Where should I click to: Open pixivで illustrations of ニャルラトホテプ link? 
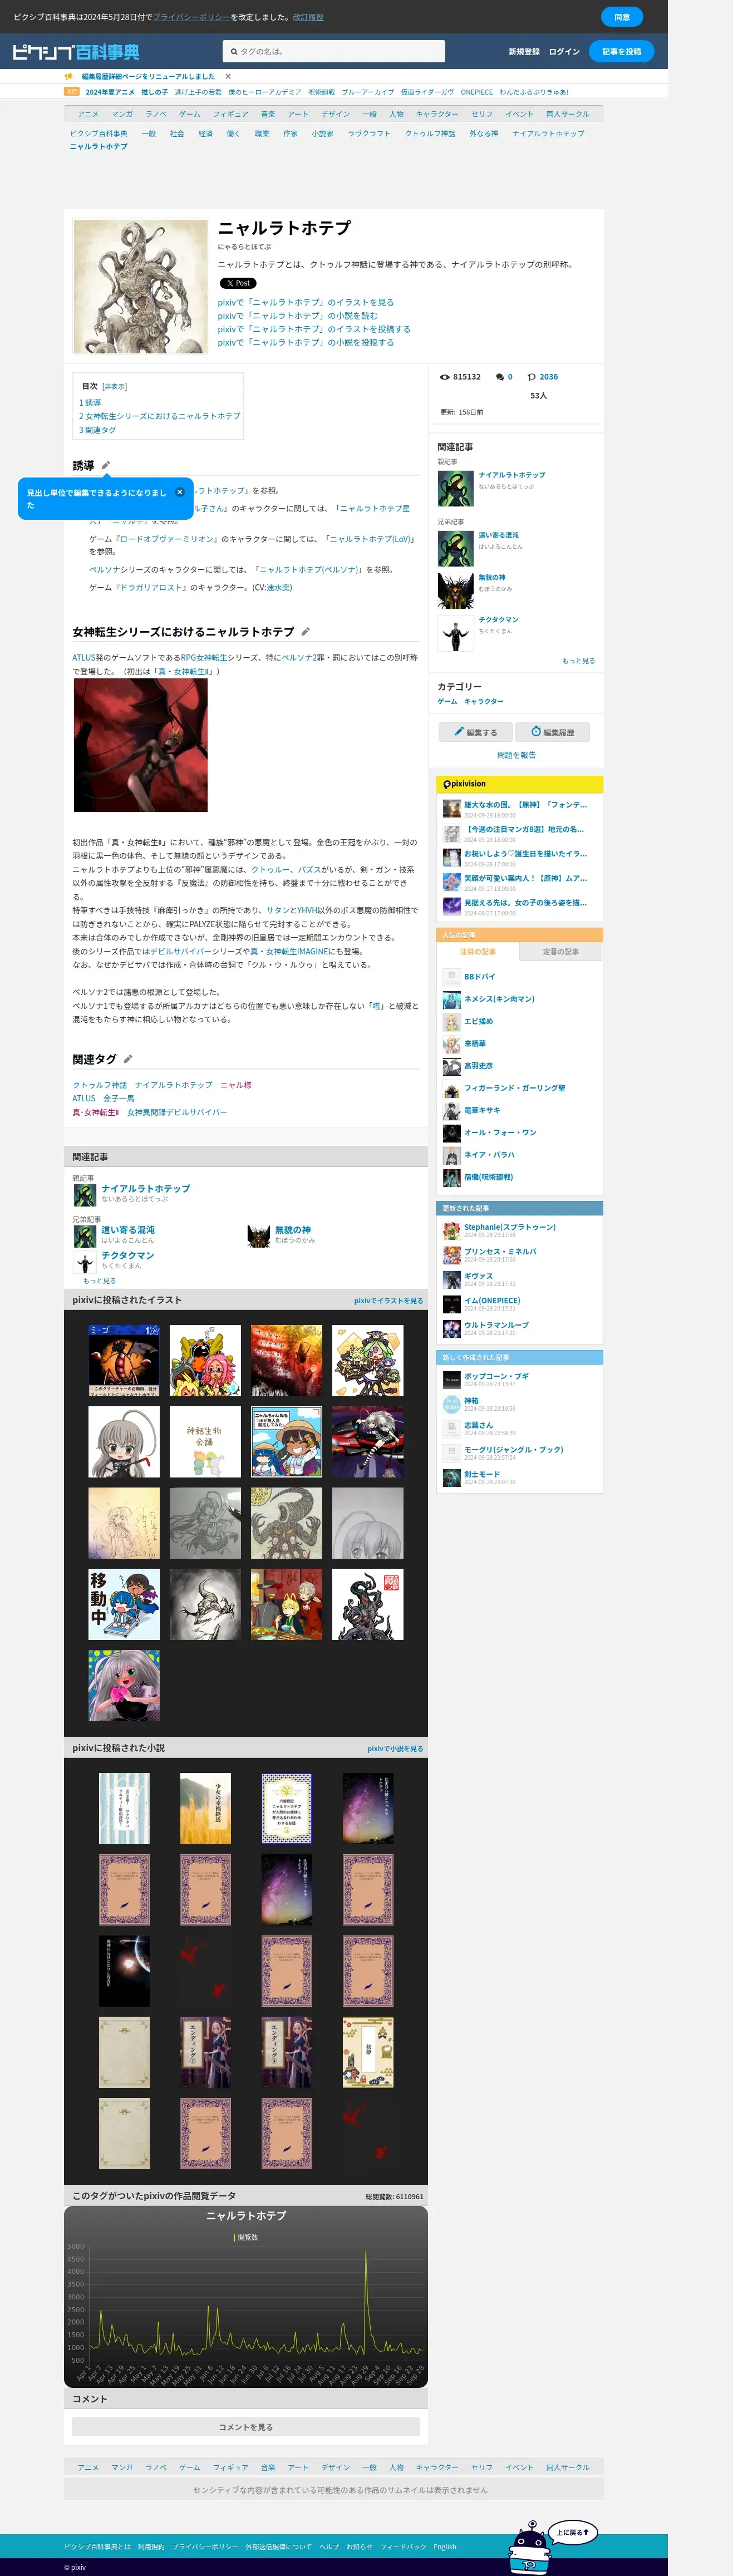[306, 302]
